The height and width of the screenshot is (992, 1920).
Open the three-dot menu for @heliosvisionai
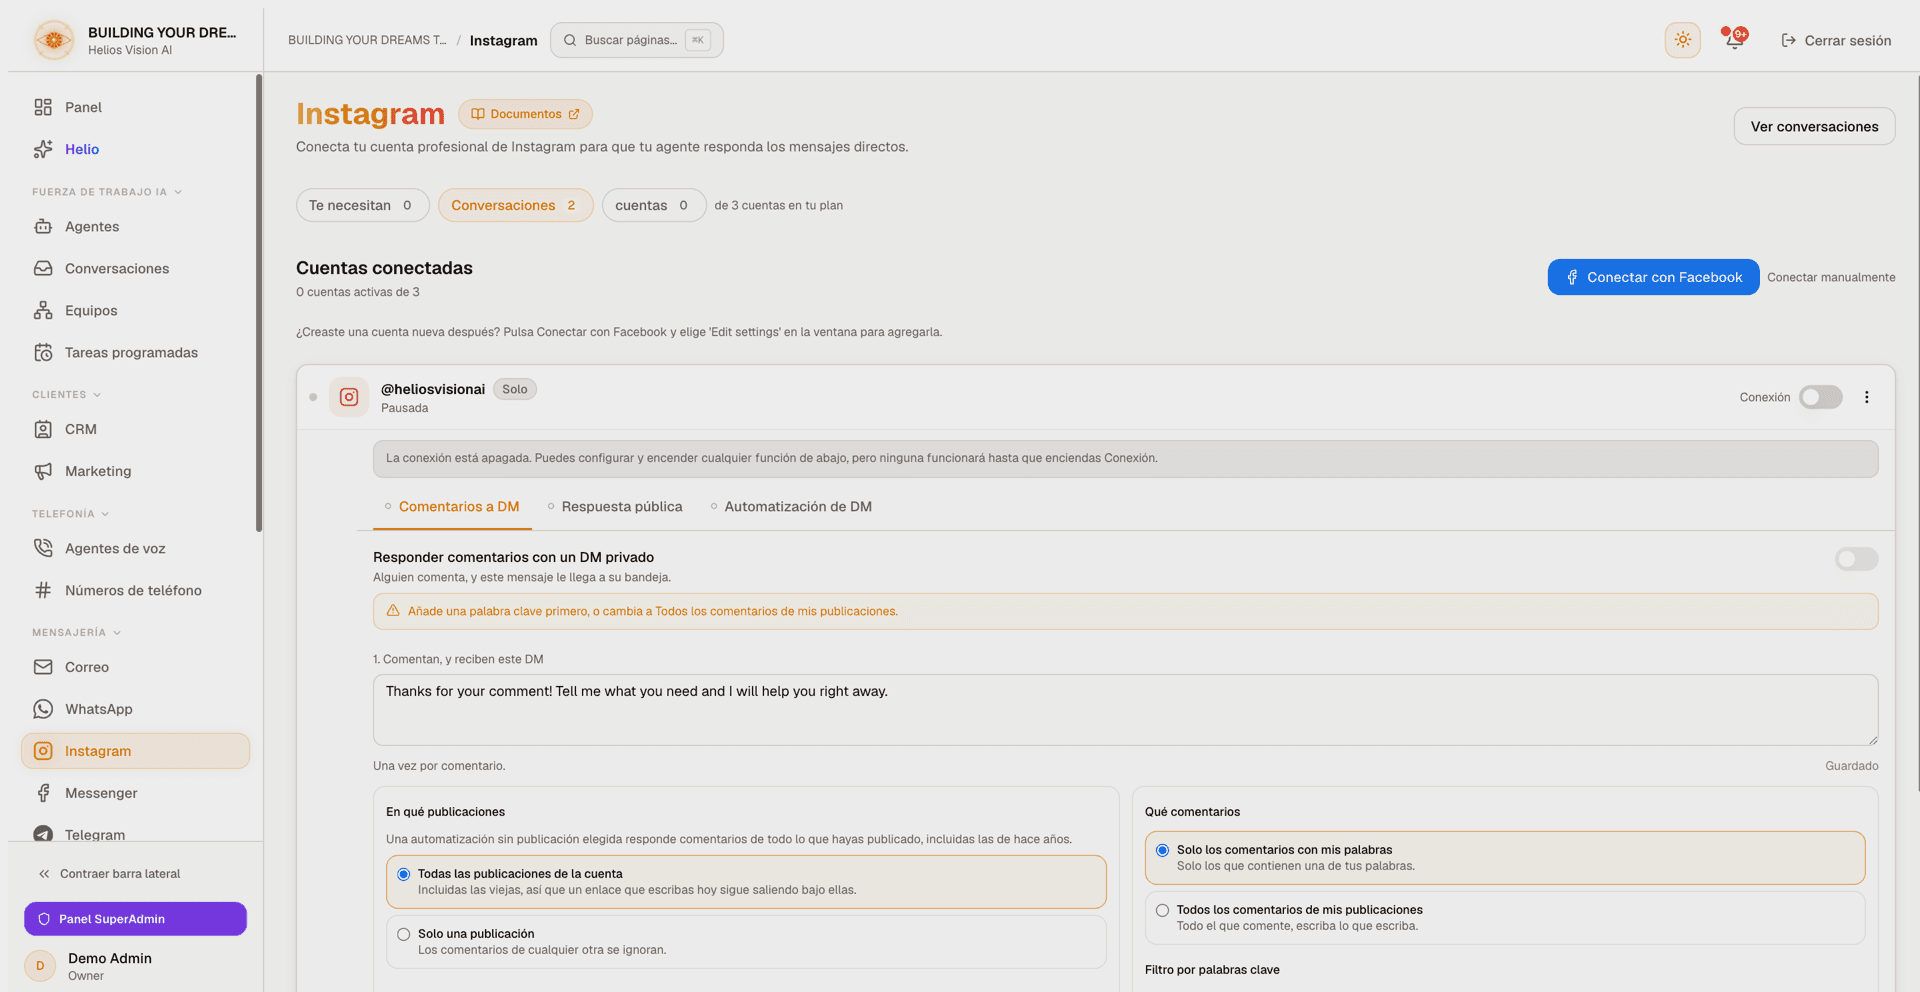pos(1866,397)
